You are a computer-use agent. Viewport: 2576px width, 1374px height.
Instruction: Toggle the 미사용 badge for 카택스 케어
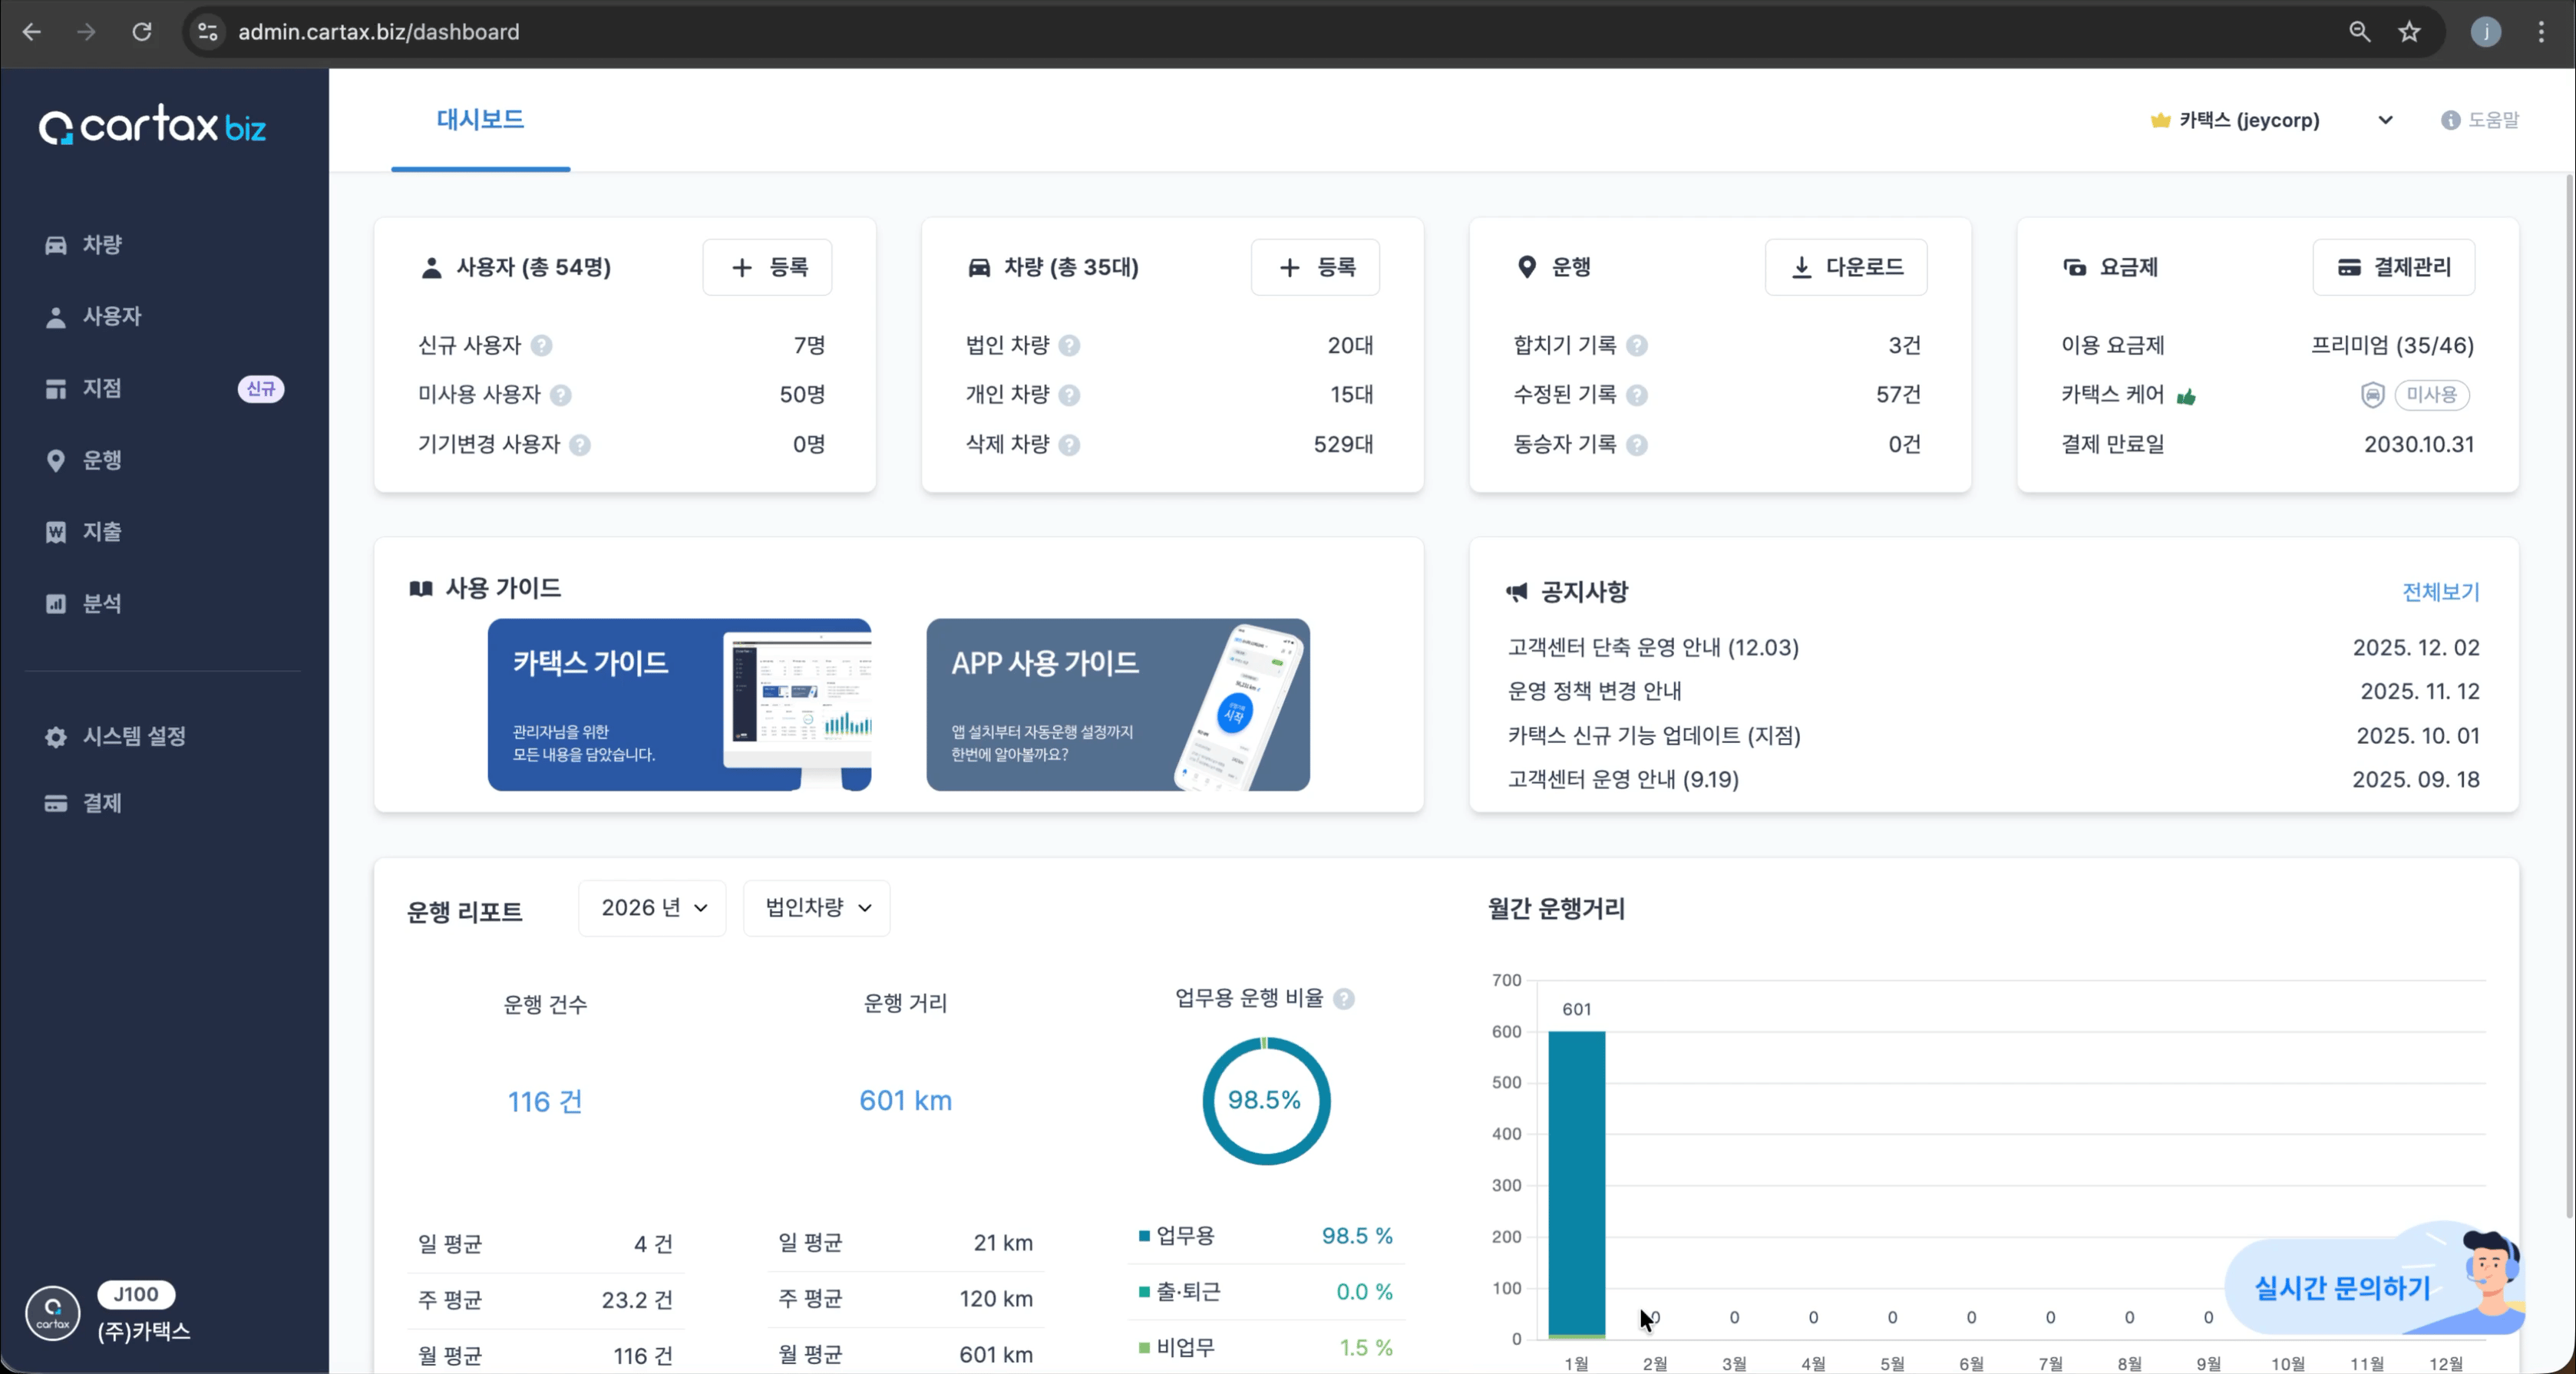coord(2431,395)
